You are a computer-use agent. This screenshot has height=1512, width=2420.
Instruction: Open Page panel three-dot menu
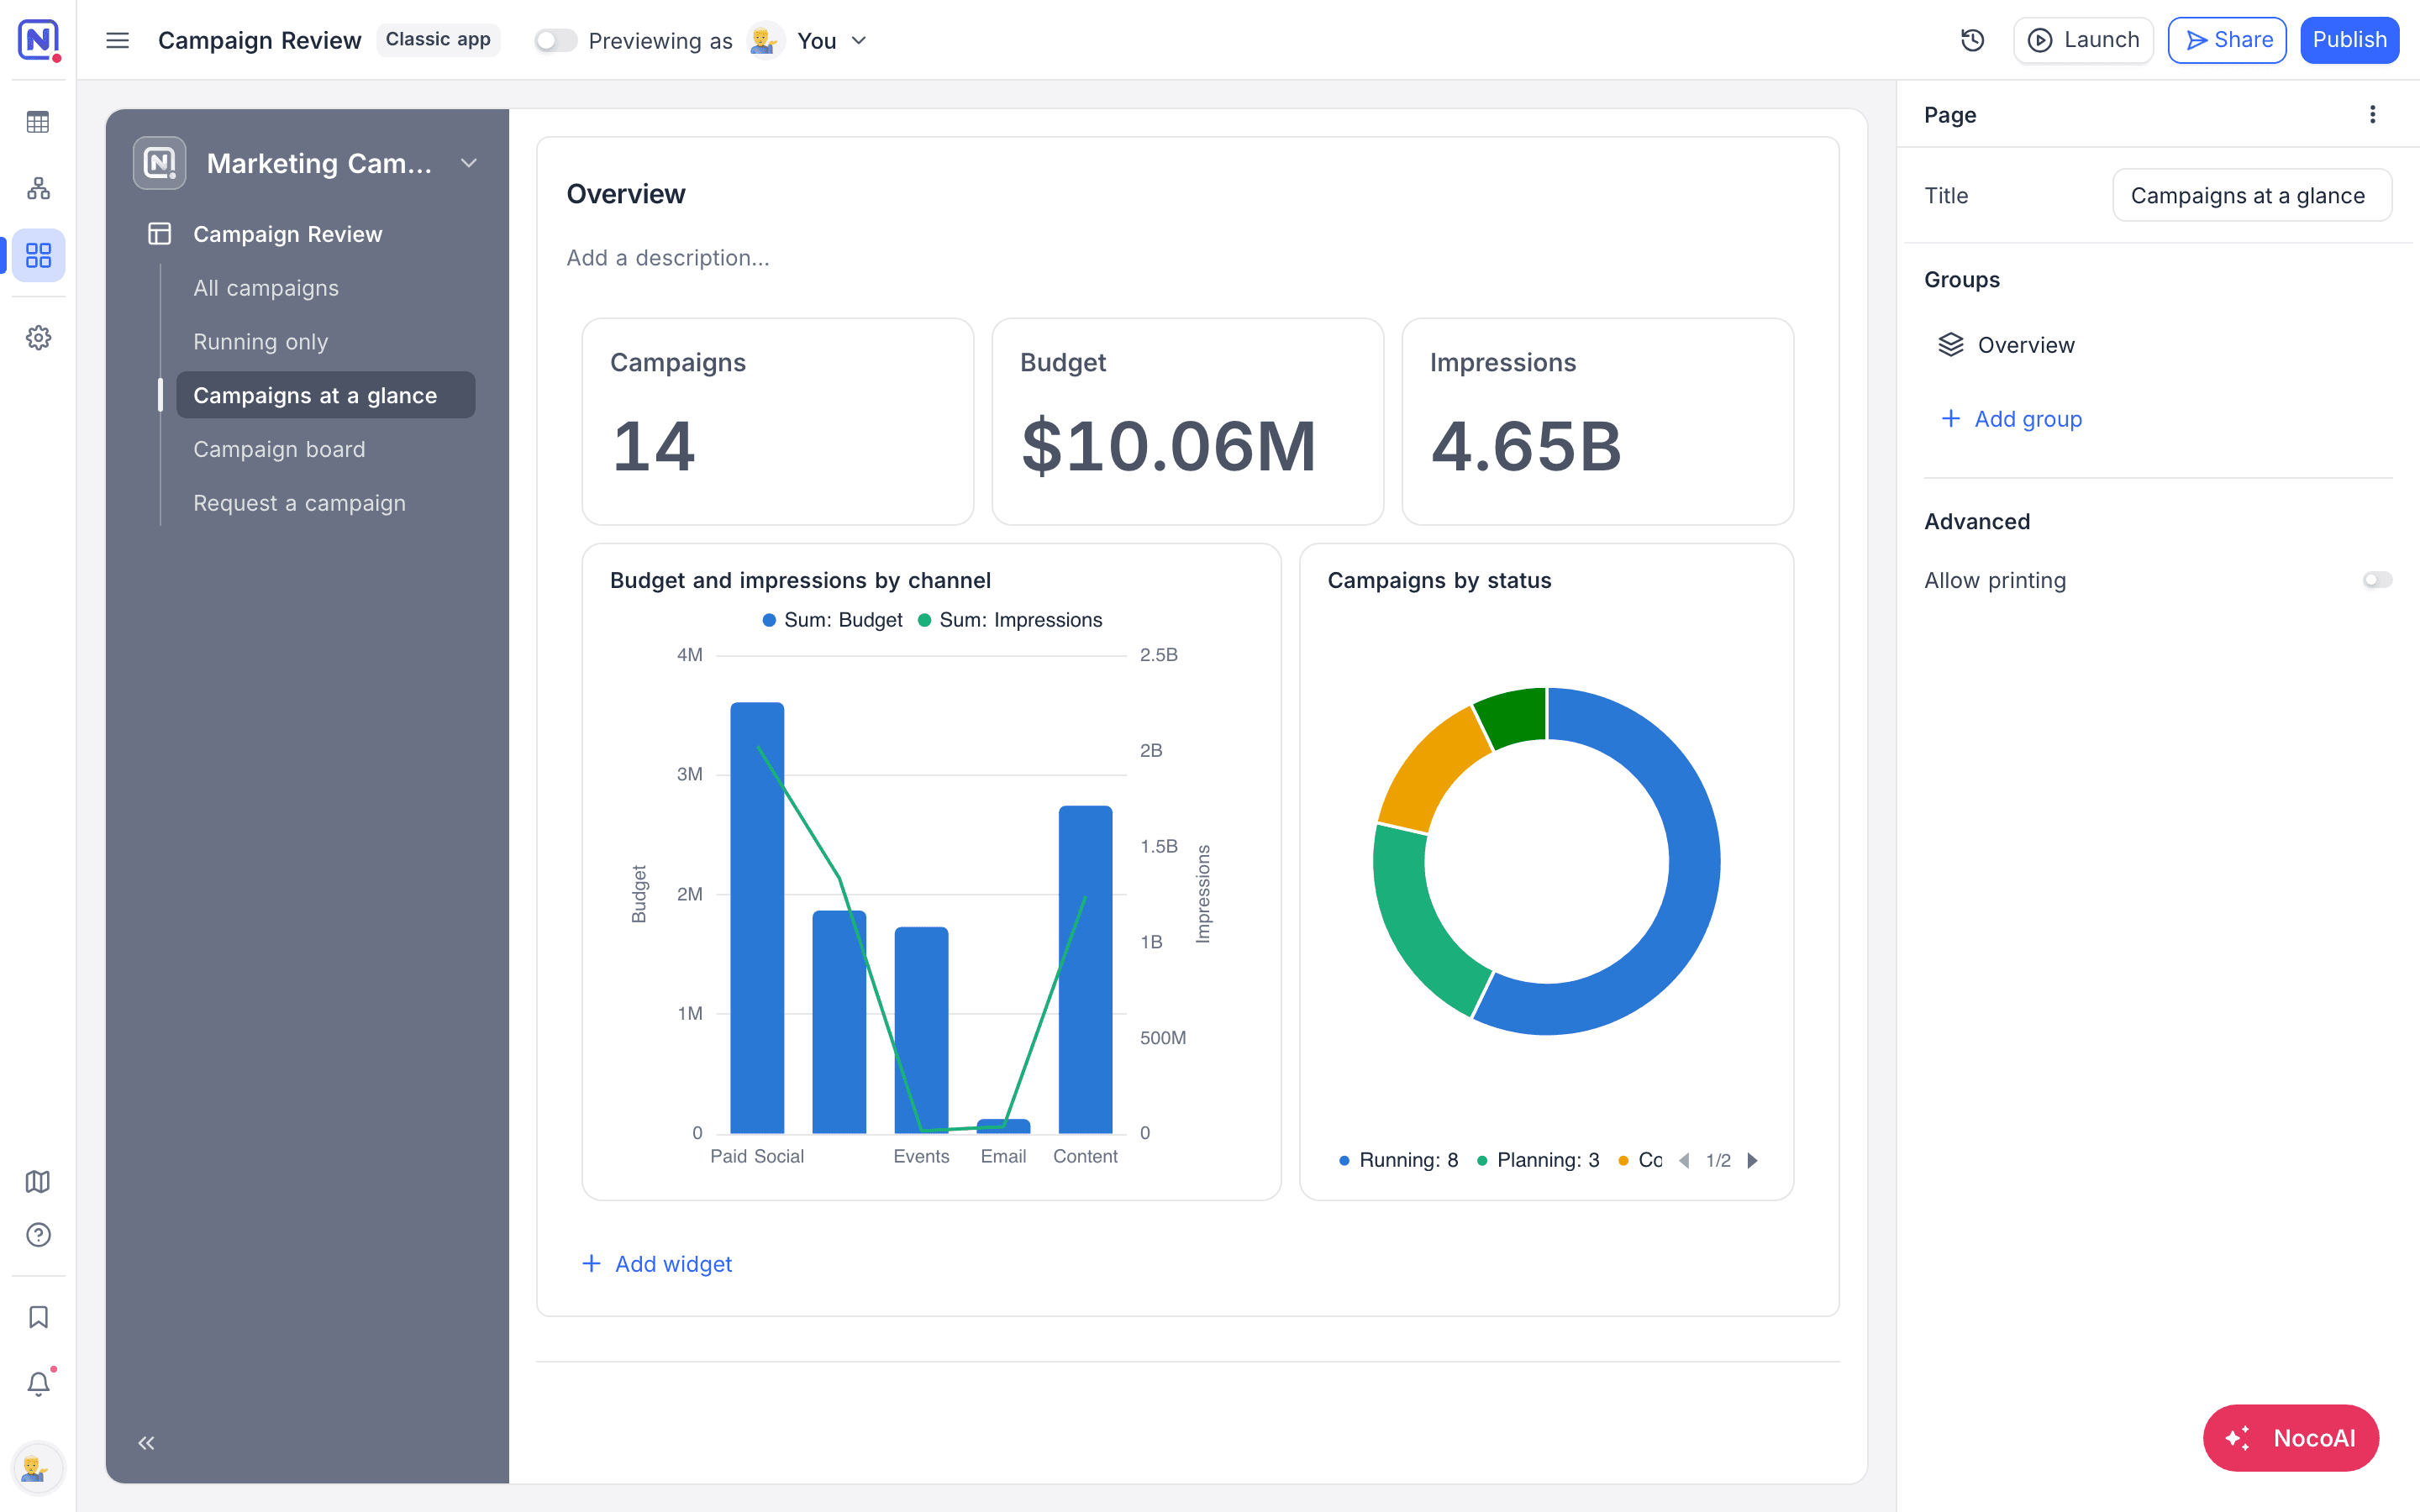[2372, 114]
